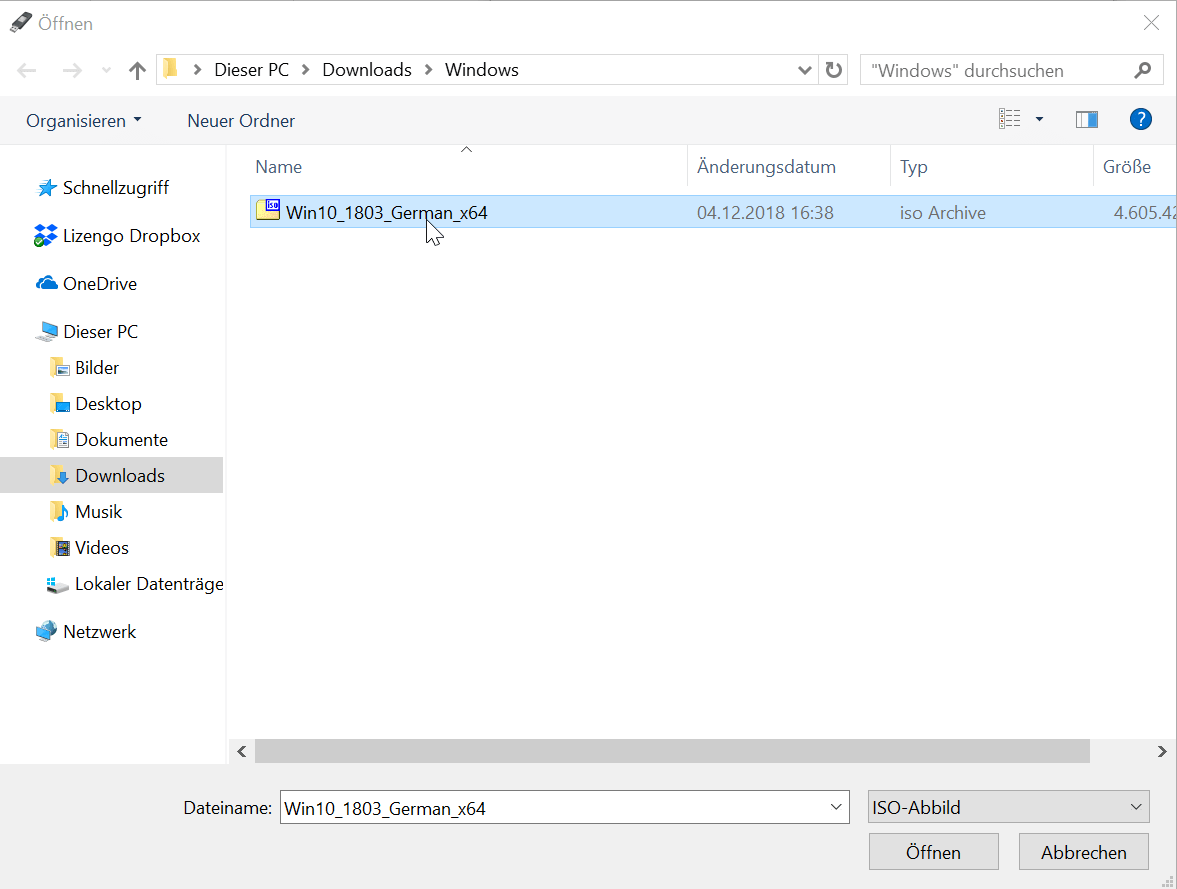Open the Musik folder
This screenshot has height=889, width=1177.
[98, 512]
